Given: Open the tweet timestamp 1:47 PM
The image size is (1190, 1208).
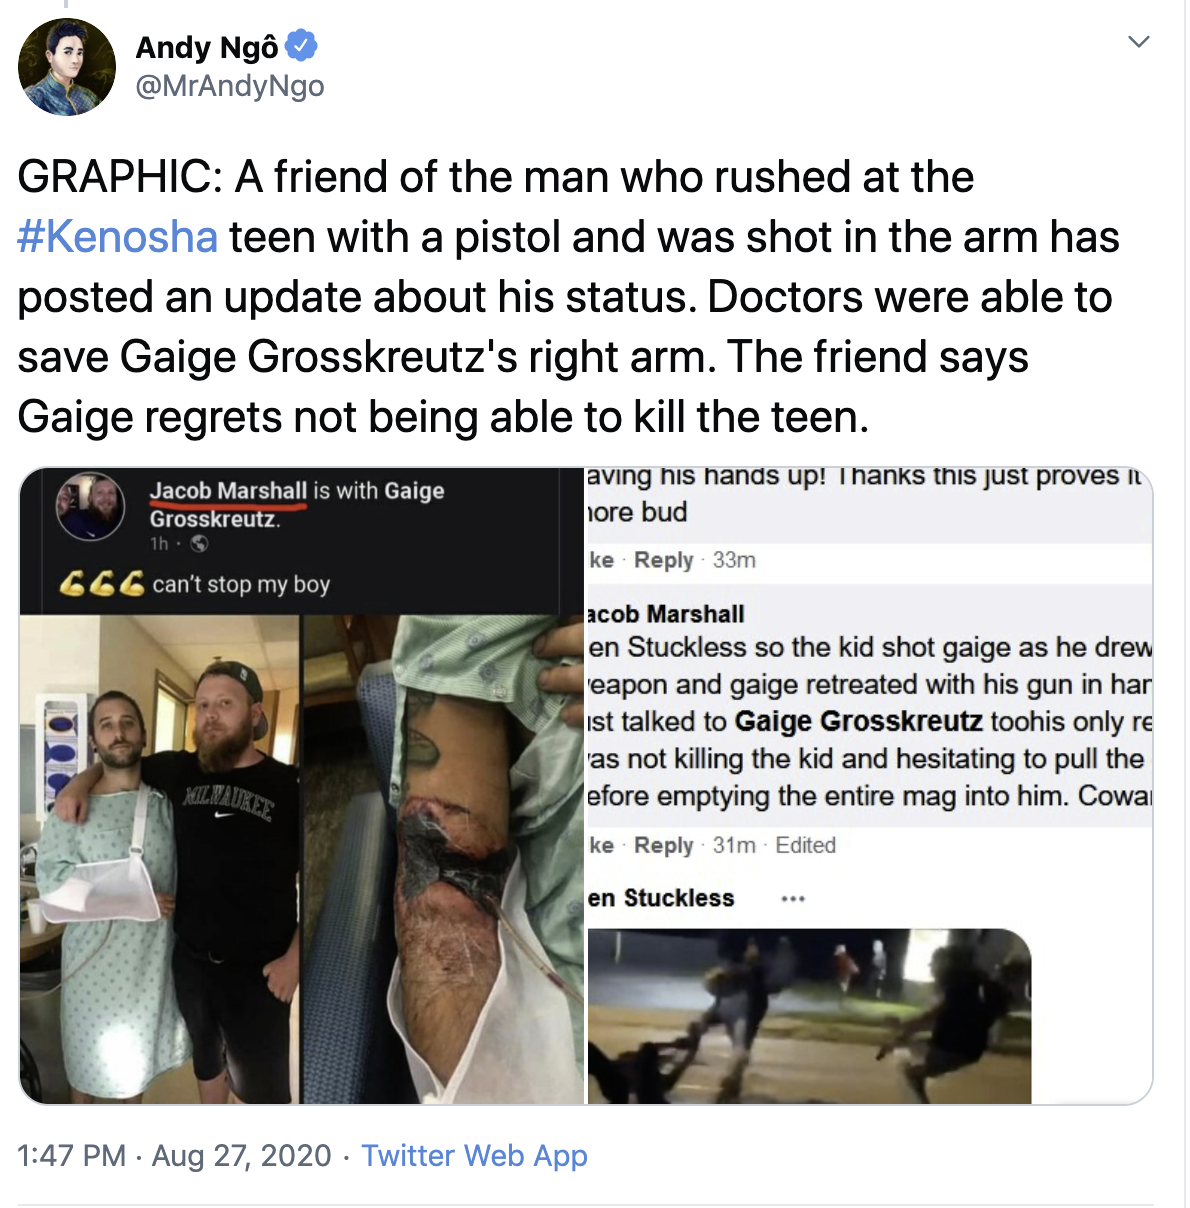Looking at the screenshot, I should click(x=72, y=1155).
